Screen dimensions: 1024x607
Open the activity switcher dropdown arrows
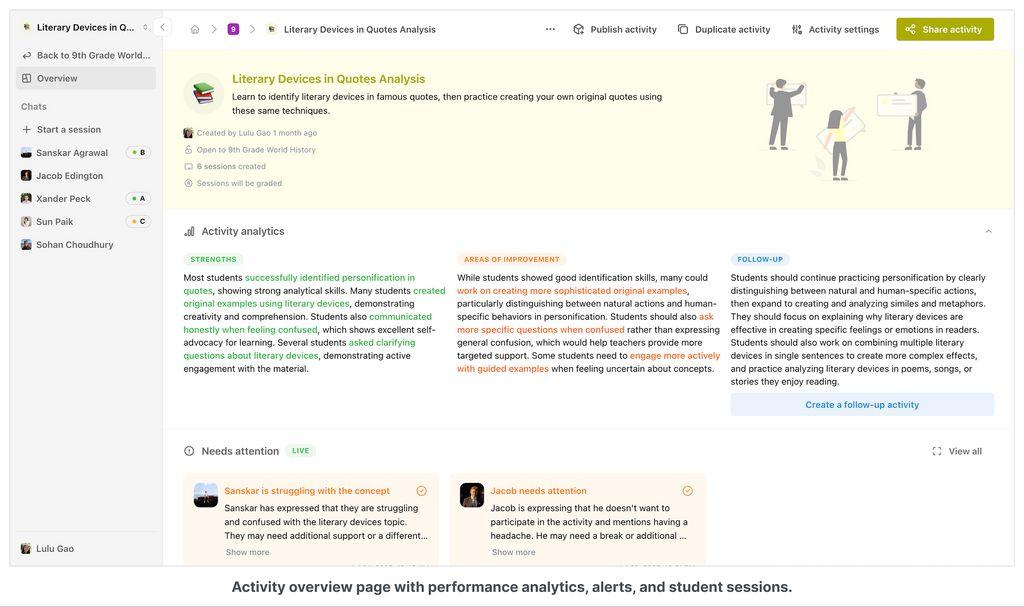tap(145, 27)
